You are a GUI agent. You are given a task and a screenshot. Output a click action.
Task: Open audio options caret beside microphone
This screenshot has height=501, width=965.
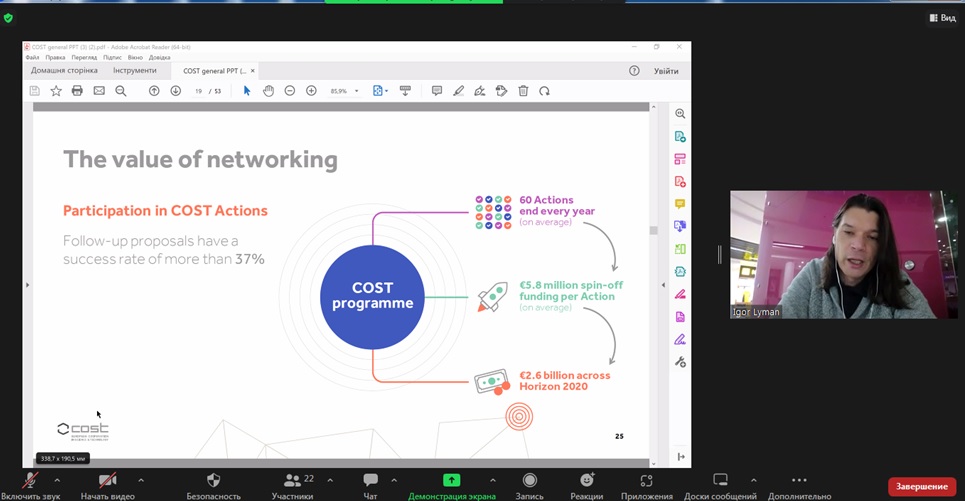pos(57,480)
